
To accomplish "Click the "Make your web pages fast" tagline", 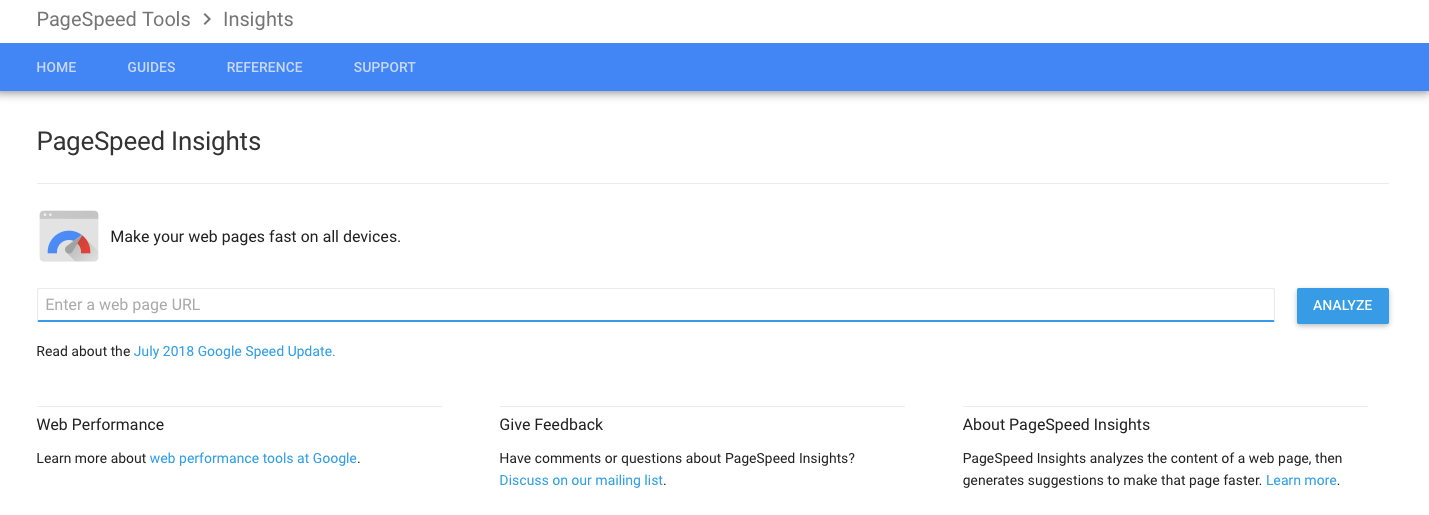I will pos(255,238).
